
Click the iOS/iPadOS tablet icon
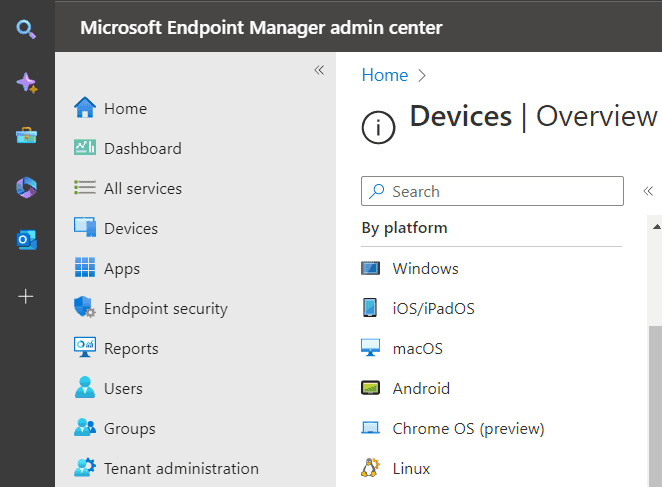pyautogui.click(x=370, y=307)
